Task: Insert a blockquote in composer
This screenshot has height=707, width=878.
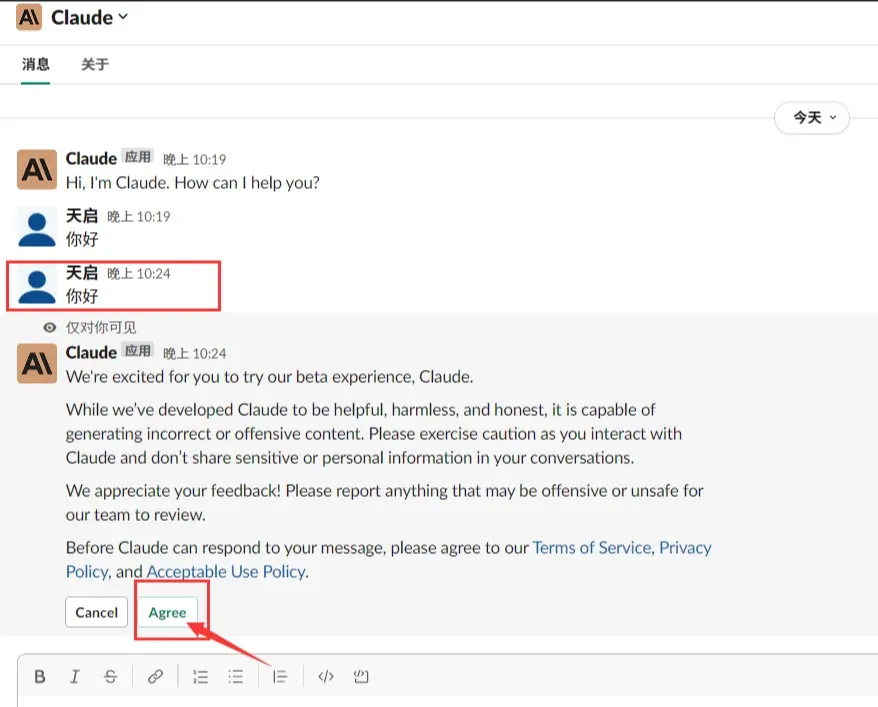Action: (x=280, y=676)
